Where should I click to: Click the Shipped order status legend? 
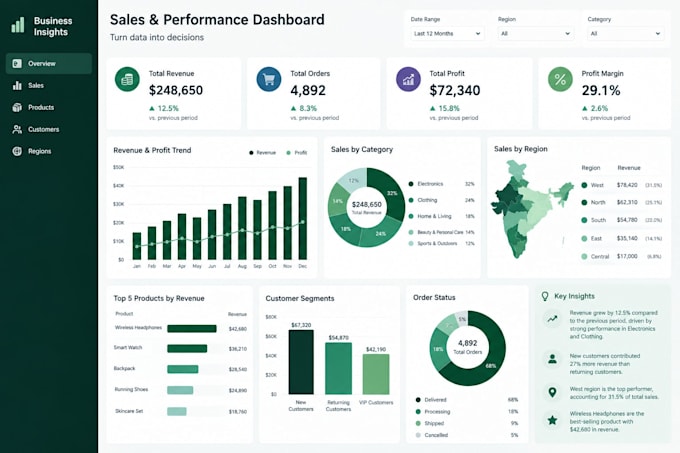[467, 423]
